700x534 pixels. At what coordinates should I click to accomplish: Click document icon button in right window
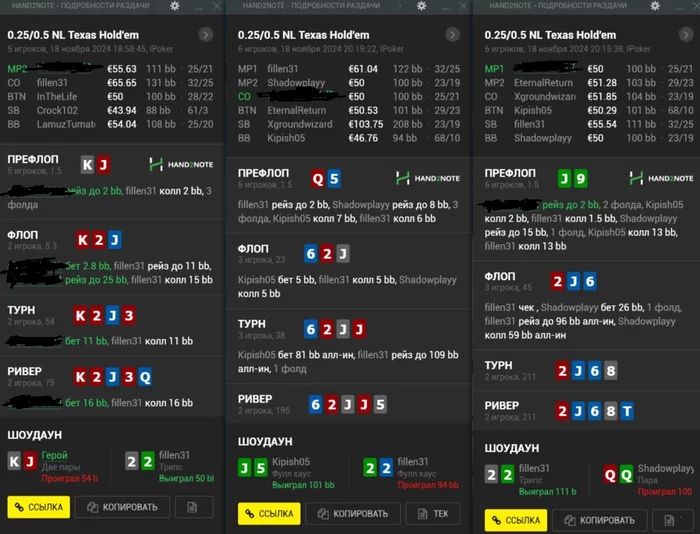673,520
